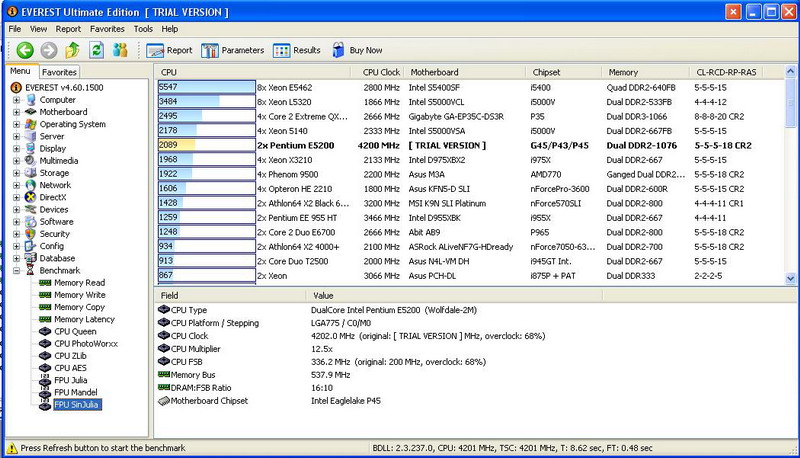
Task: Select the Devices icon in tree
Action: pyautogui.click(x=31, y=210)
